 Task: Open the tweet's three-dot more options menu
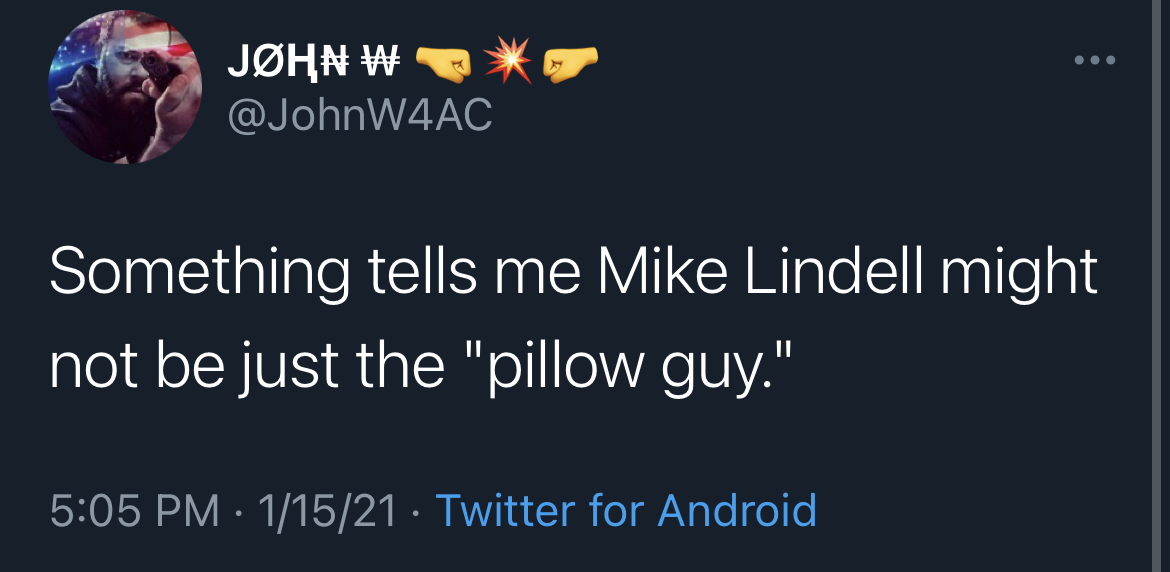pyautogui.click(x=1095, y=60)
